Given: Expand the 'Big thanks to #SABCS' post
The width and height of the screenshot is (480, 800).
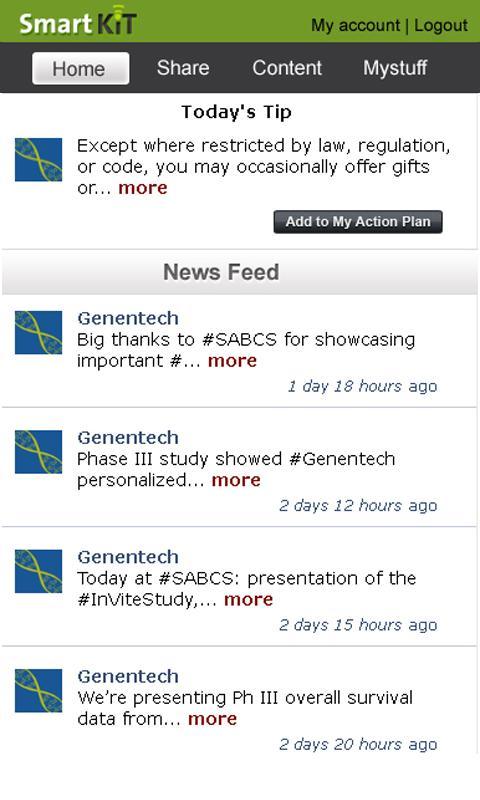Looking at the screenshot, I should [232, 361].
